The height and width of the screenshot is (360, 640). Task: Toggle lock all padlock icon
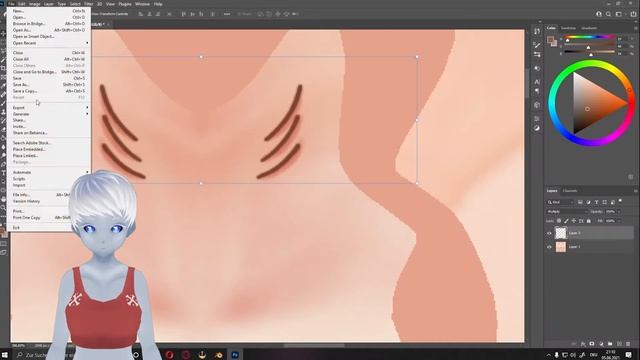pyautogui.click(x=589, y=221)
